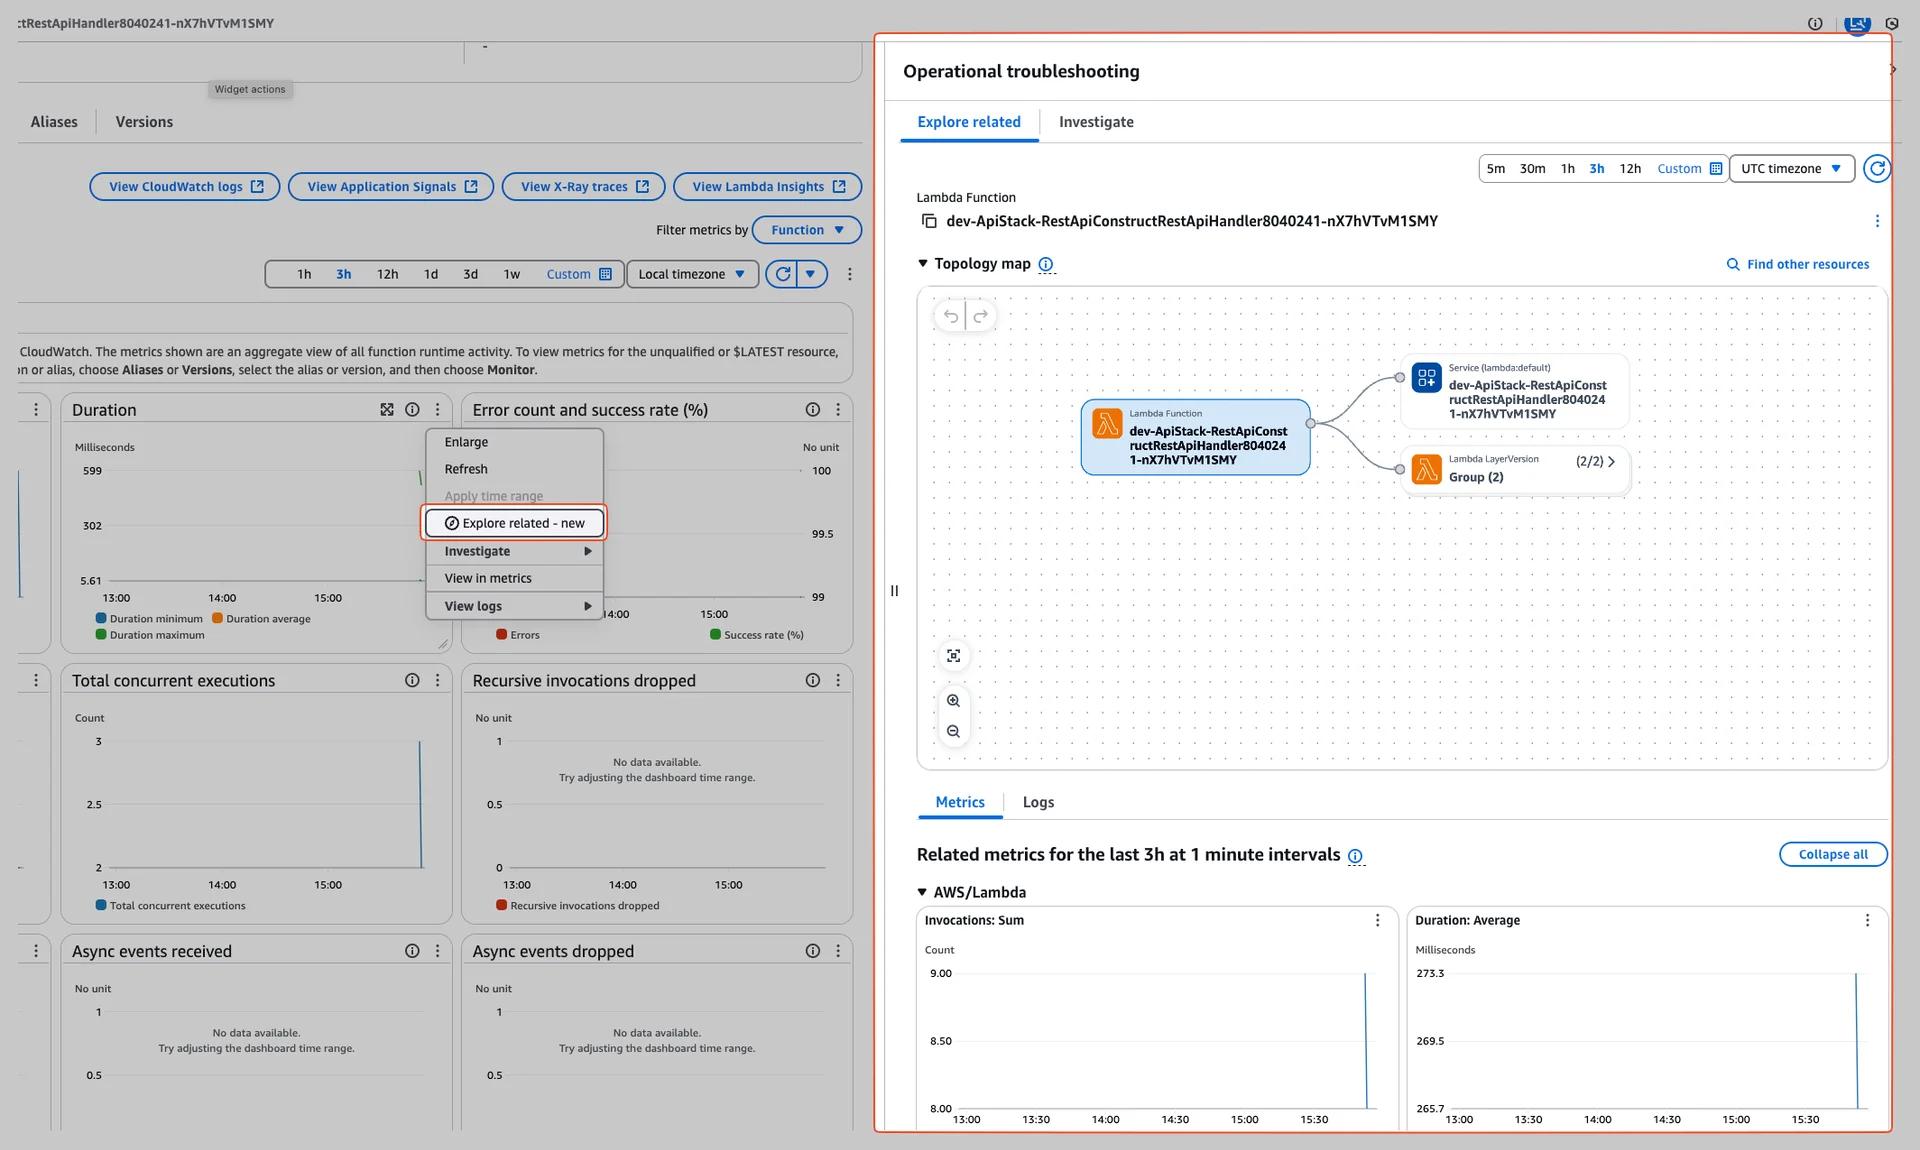The width and height of the screenshot is (1920, 1150).
Task: Open the UTC timezone dropdown
Action: tap(1791, 169)
